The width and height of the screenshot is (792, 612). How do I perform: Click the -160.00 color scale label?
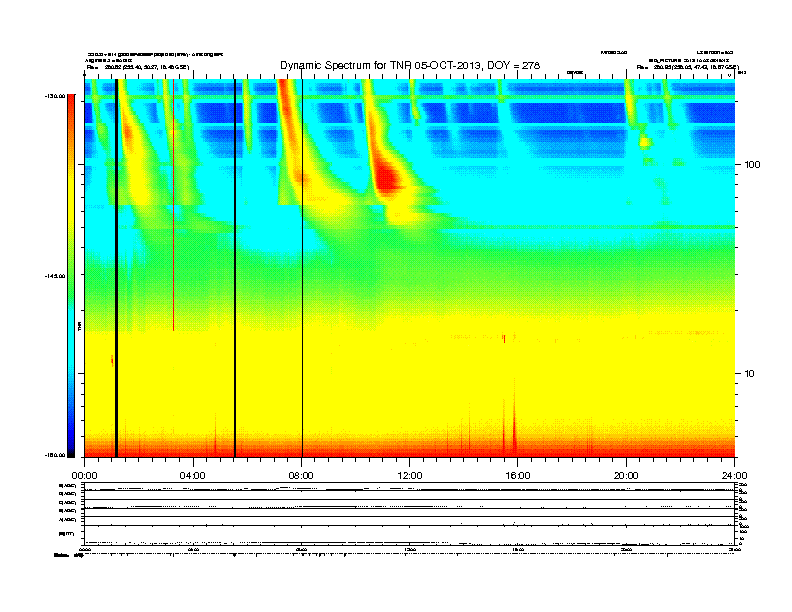[55, 455]
